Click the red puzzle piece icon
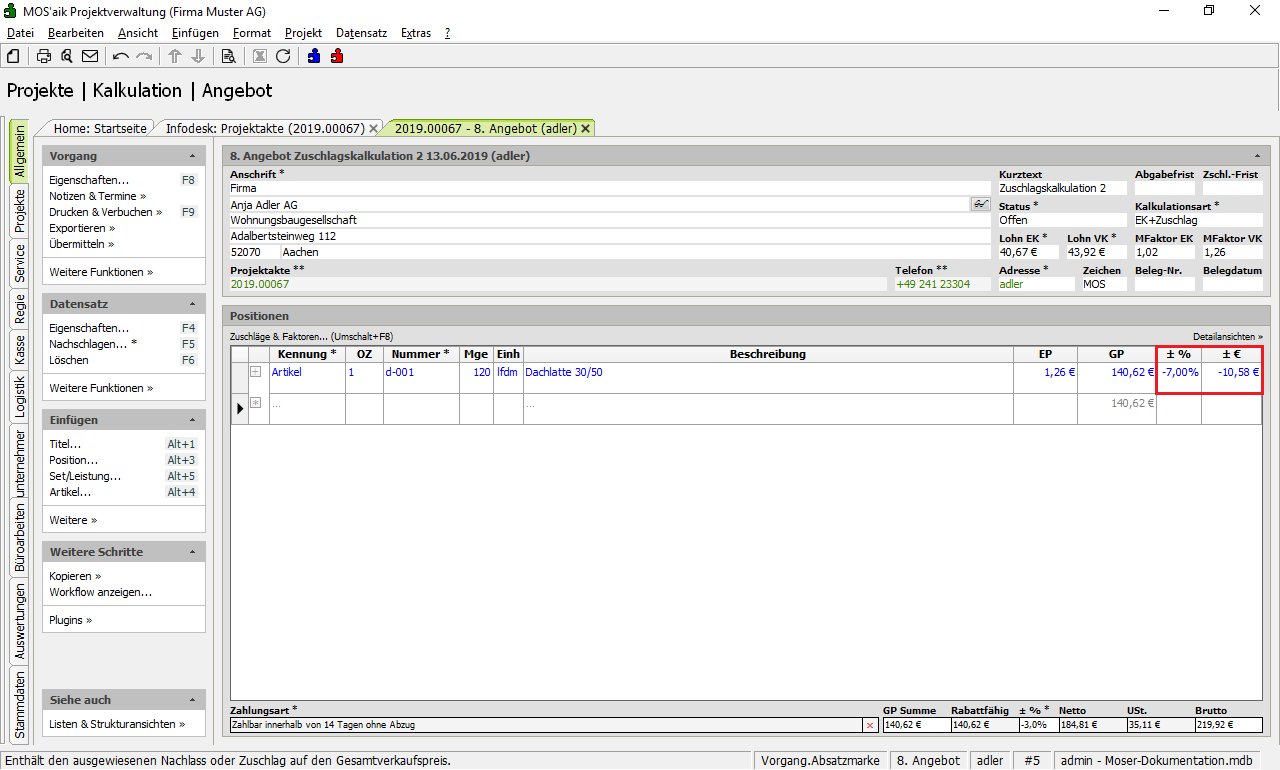This screenshot has width=1280, height=770. (337, 56)
